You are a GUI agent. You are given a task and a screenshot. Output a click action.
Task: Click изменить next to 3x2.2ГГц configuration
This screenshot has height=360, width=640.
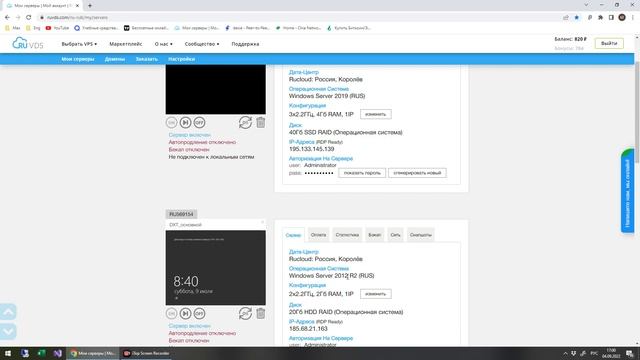pyautogui.click(x=376, y=114)
